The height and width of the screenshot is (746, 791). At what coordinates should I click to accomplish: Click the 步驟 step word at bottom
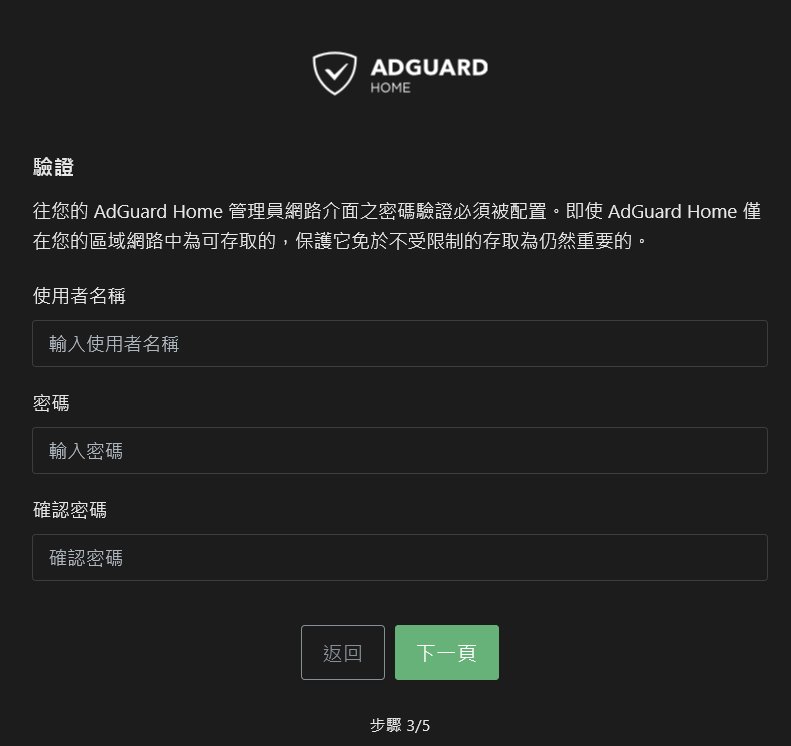pos(386,725)
